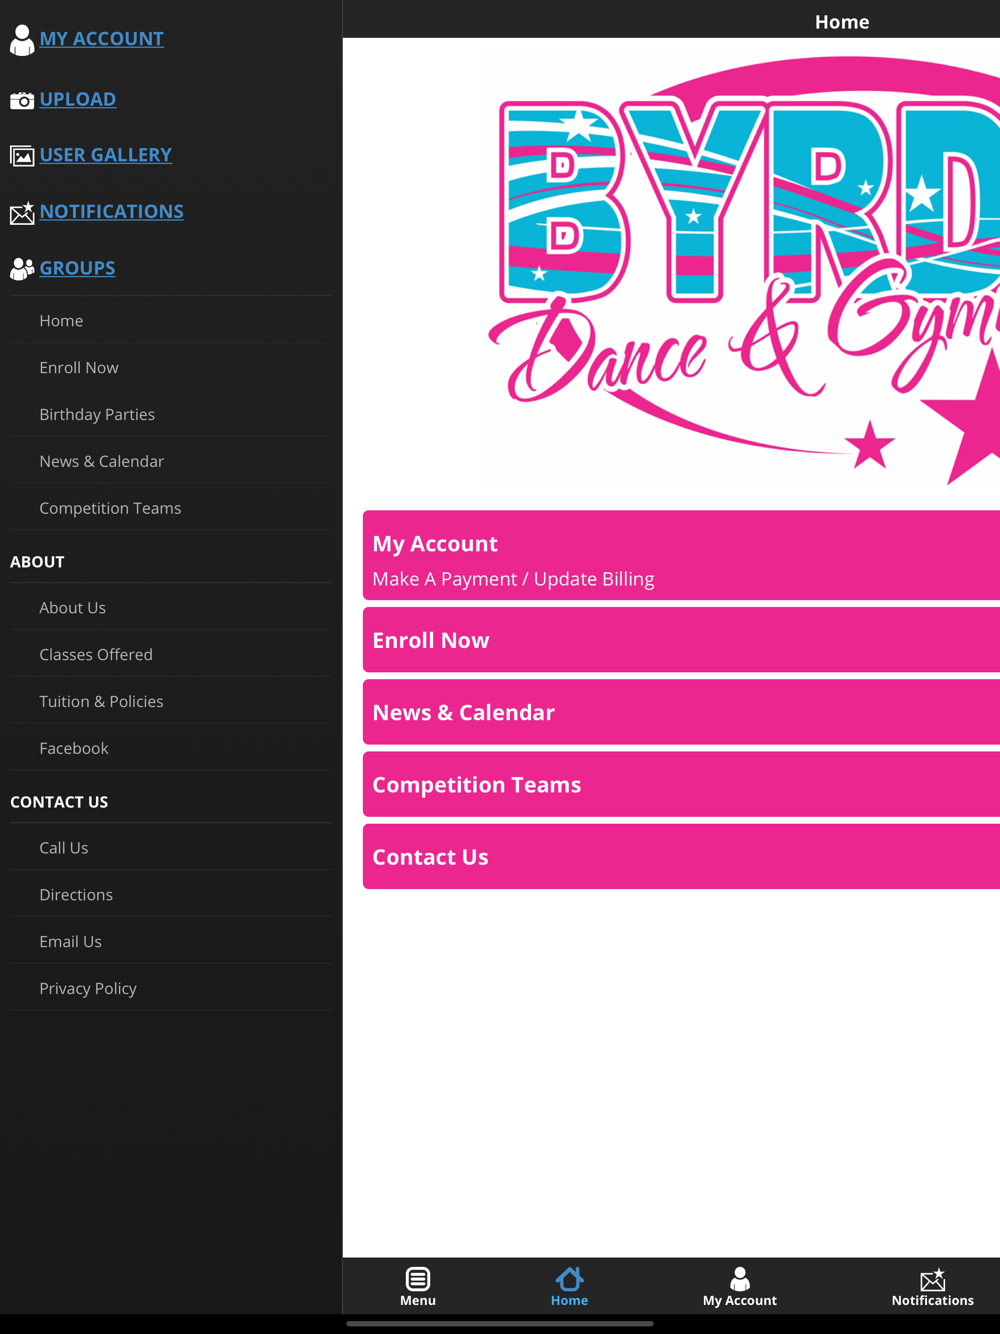This screenshot has width=1000, height=1334.
Task: Open the NOTIFICATIONS link in sidebar
Action: 111,211
